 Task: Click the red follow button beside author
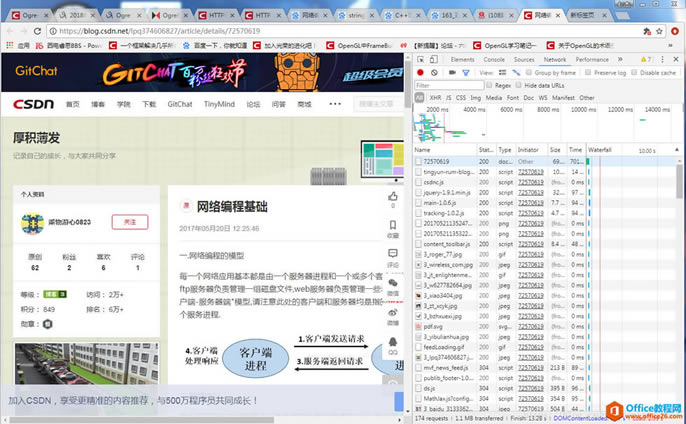point(130,222)
